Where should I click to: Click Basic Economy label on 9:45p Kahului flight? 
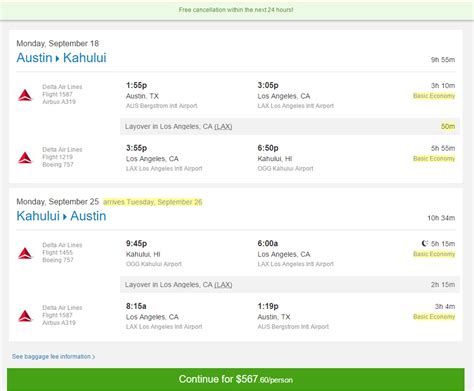(434, 254)
